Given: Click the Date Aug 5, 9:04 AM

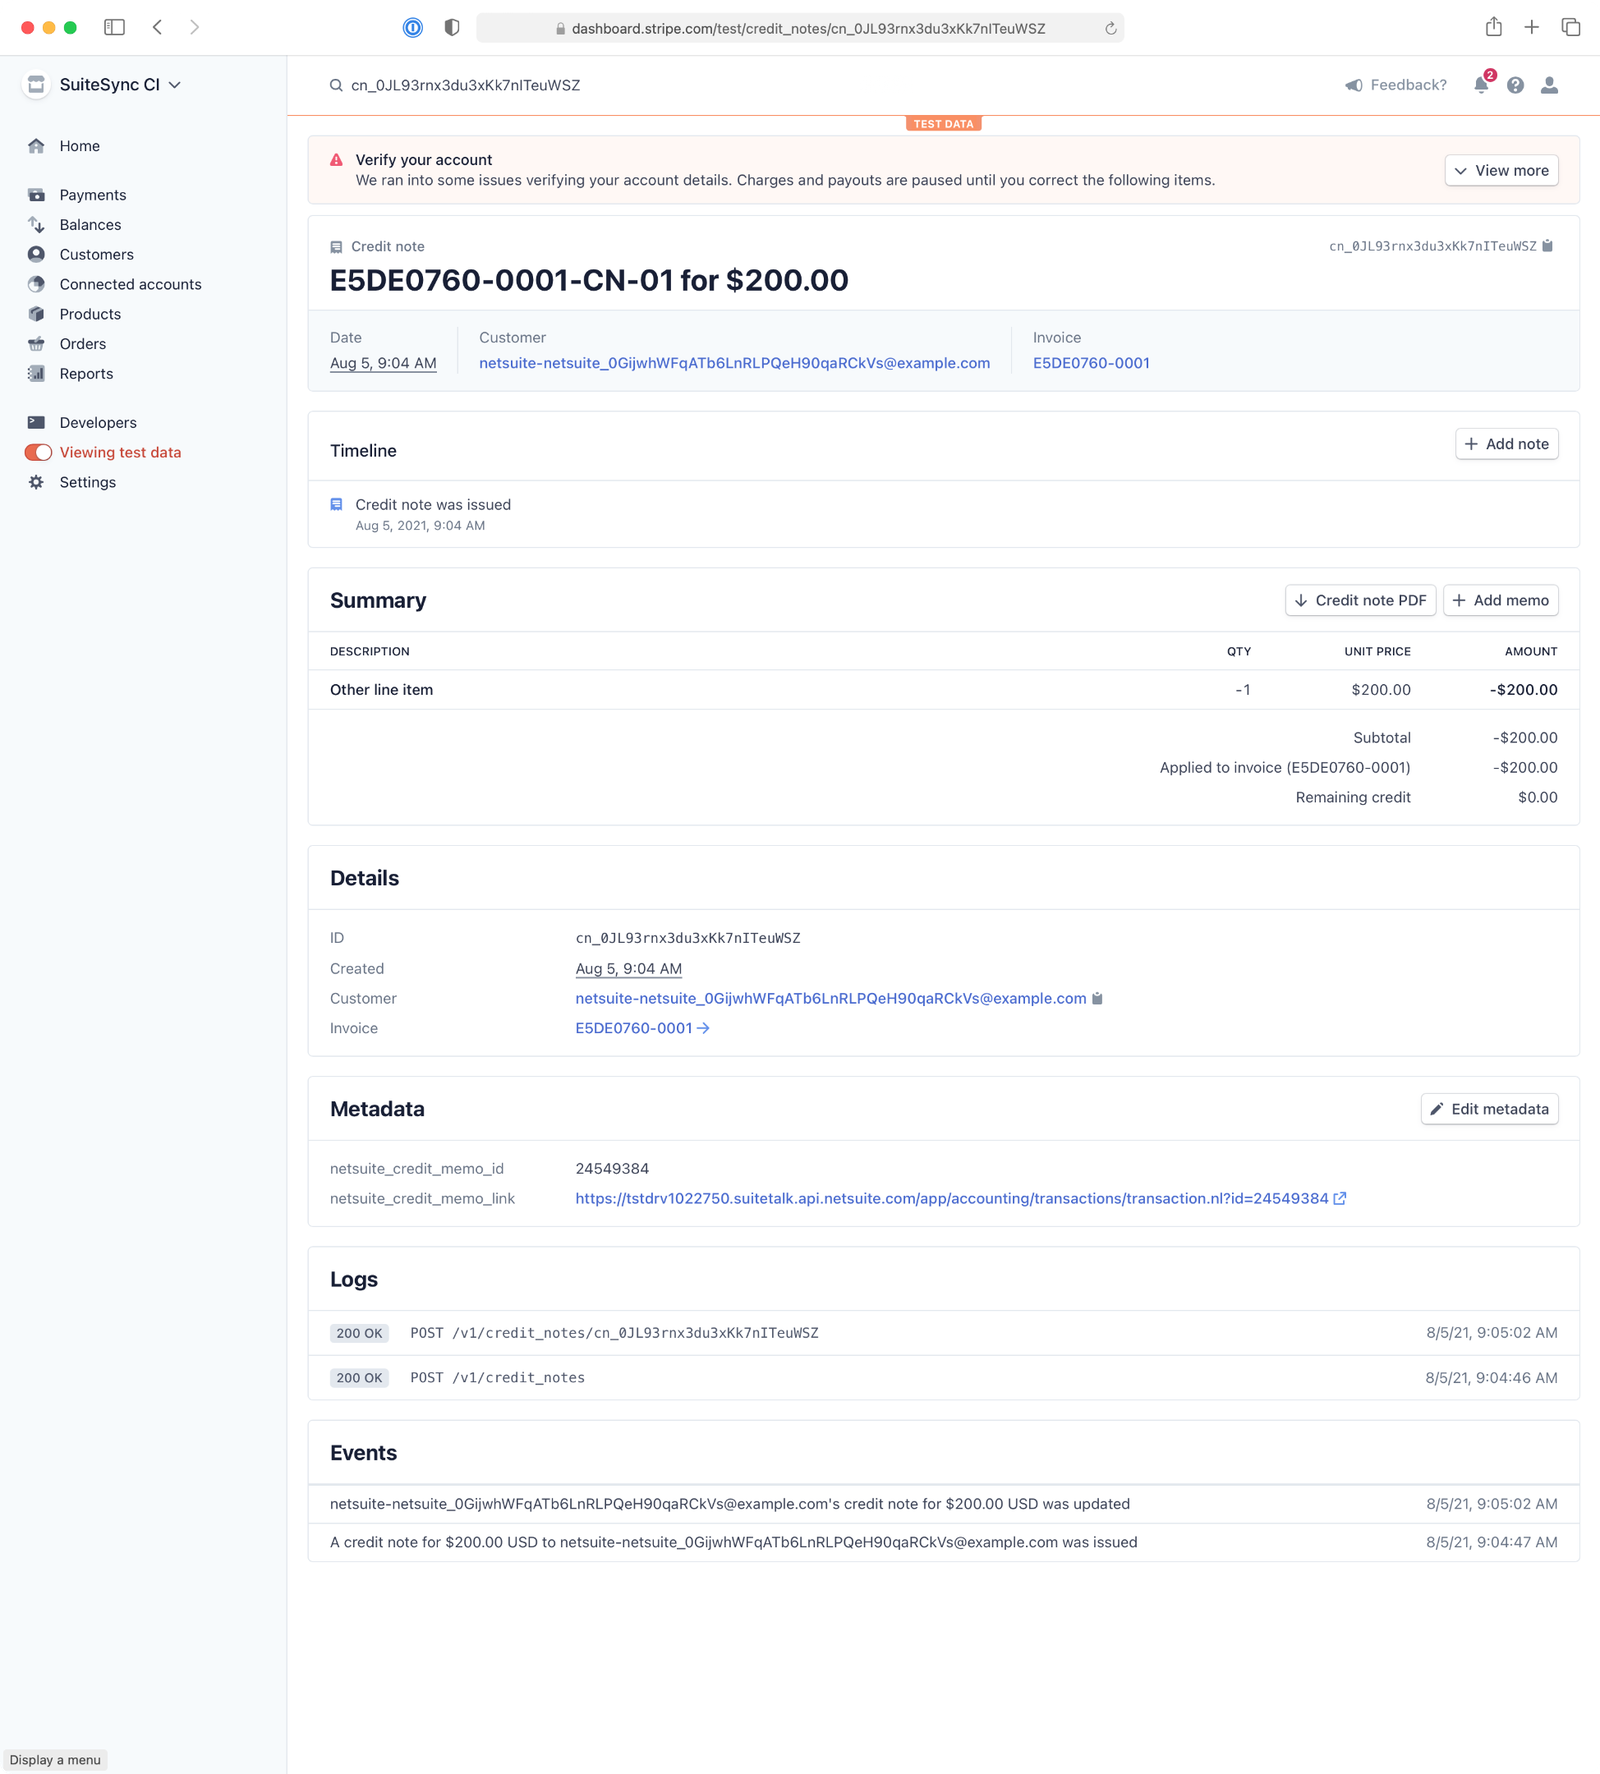Looking at the screenshot, I should point(383,363).
